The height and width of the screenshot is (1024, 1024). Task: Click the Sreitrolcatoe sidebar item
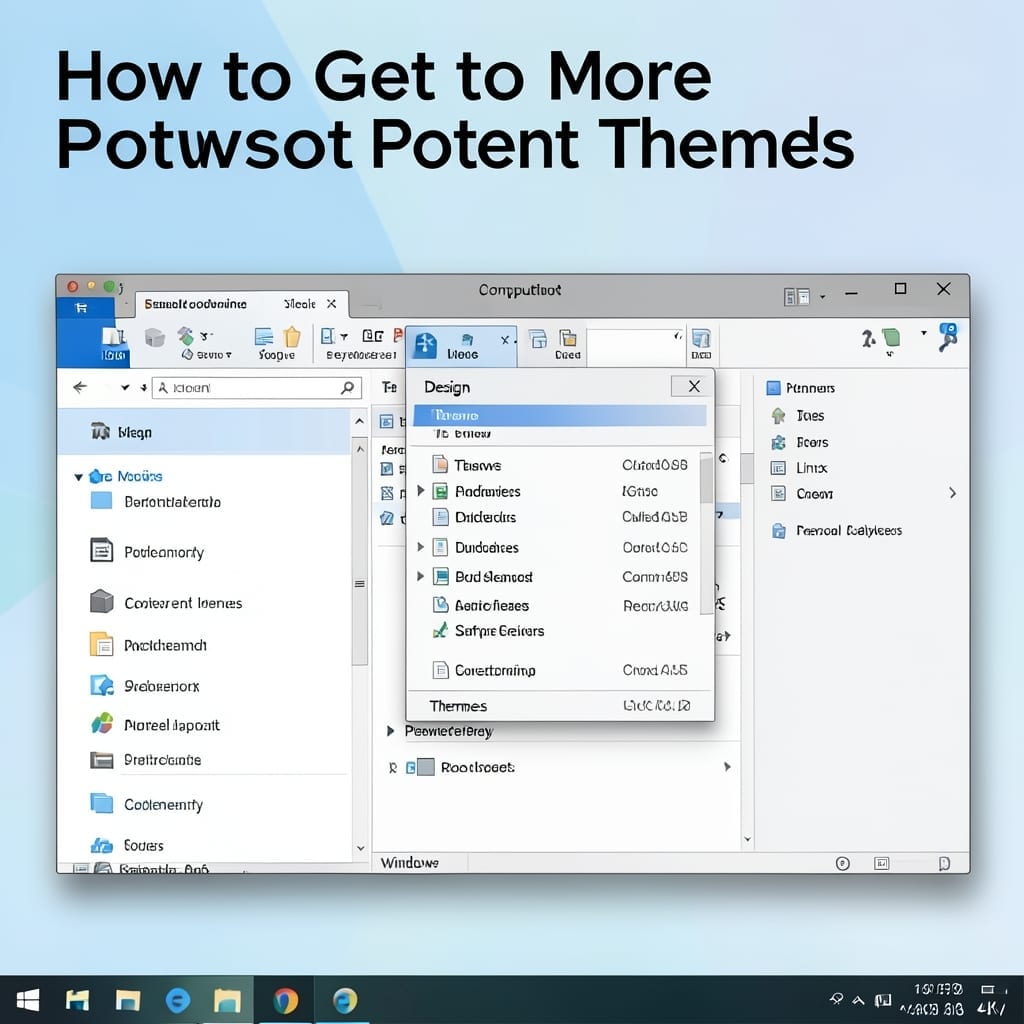tap(146, 760)
